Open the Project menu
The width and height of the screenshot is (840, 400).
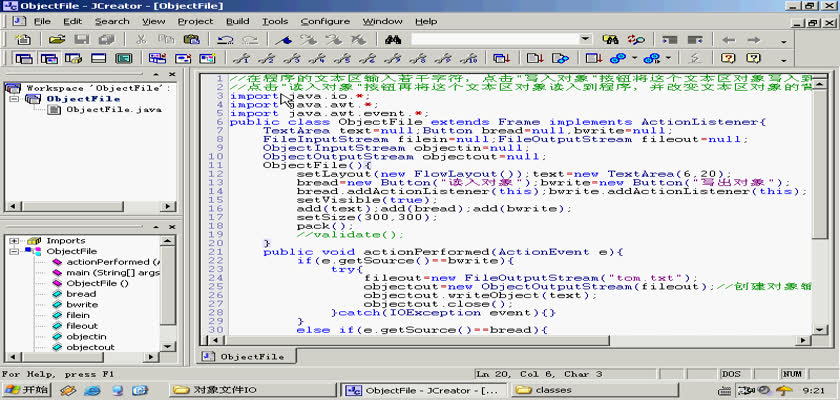tap(196, 21)
